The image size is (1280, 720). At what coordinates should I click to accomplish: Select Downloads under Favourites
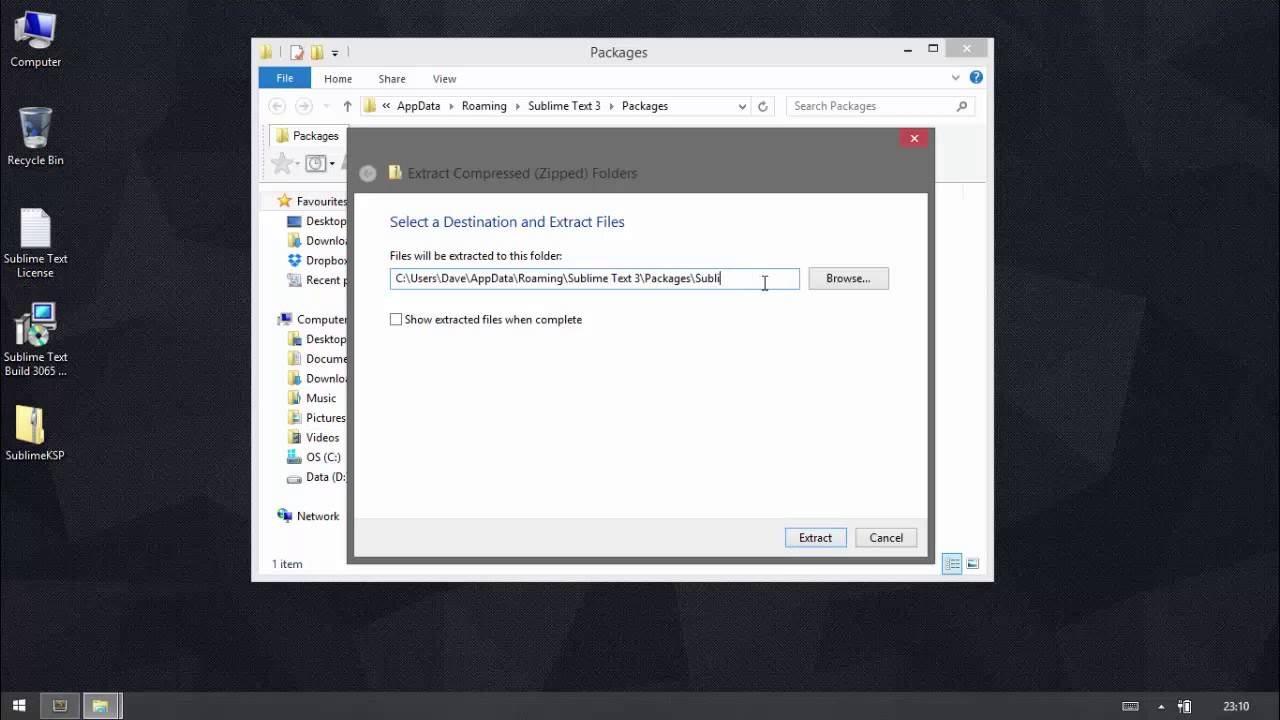317,241
